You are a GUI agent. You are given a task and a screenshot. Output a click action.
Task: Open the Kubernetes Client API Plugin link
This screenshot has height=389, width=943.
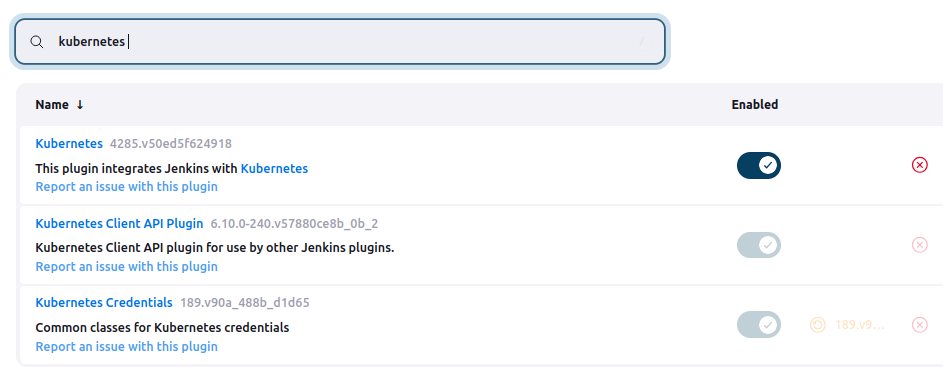(119, 224)
